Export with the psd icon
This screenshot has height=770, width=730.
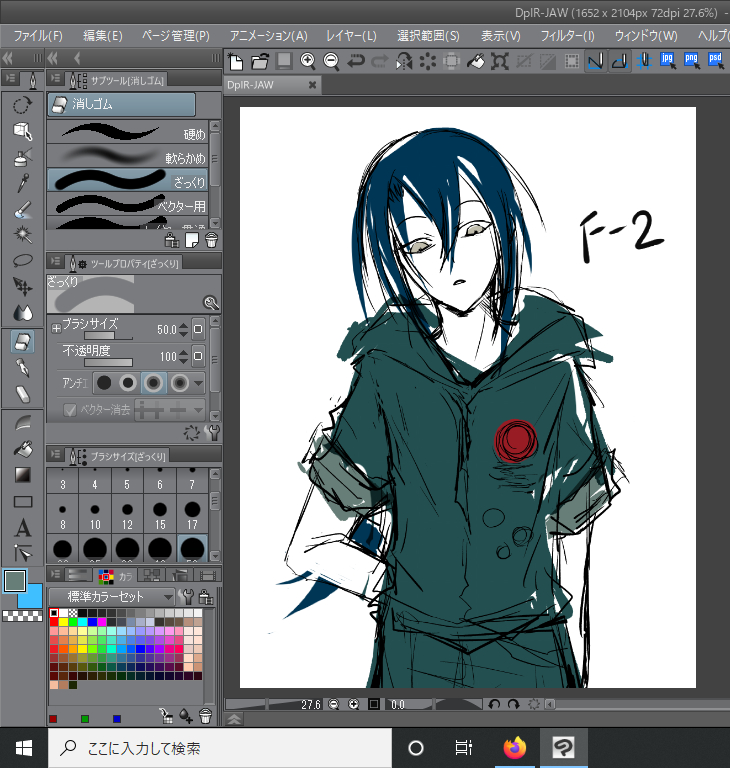pyautogui.click(x=715, y=61)
